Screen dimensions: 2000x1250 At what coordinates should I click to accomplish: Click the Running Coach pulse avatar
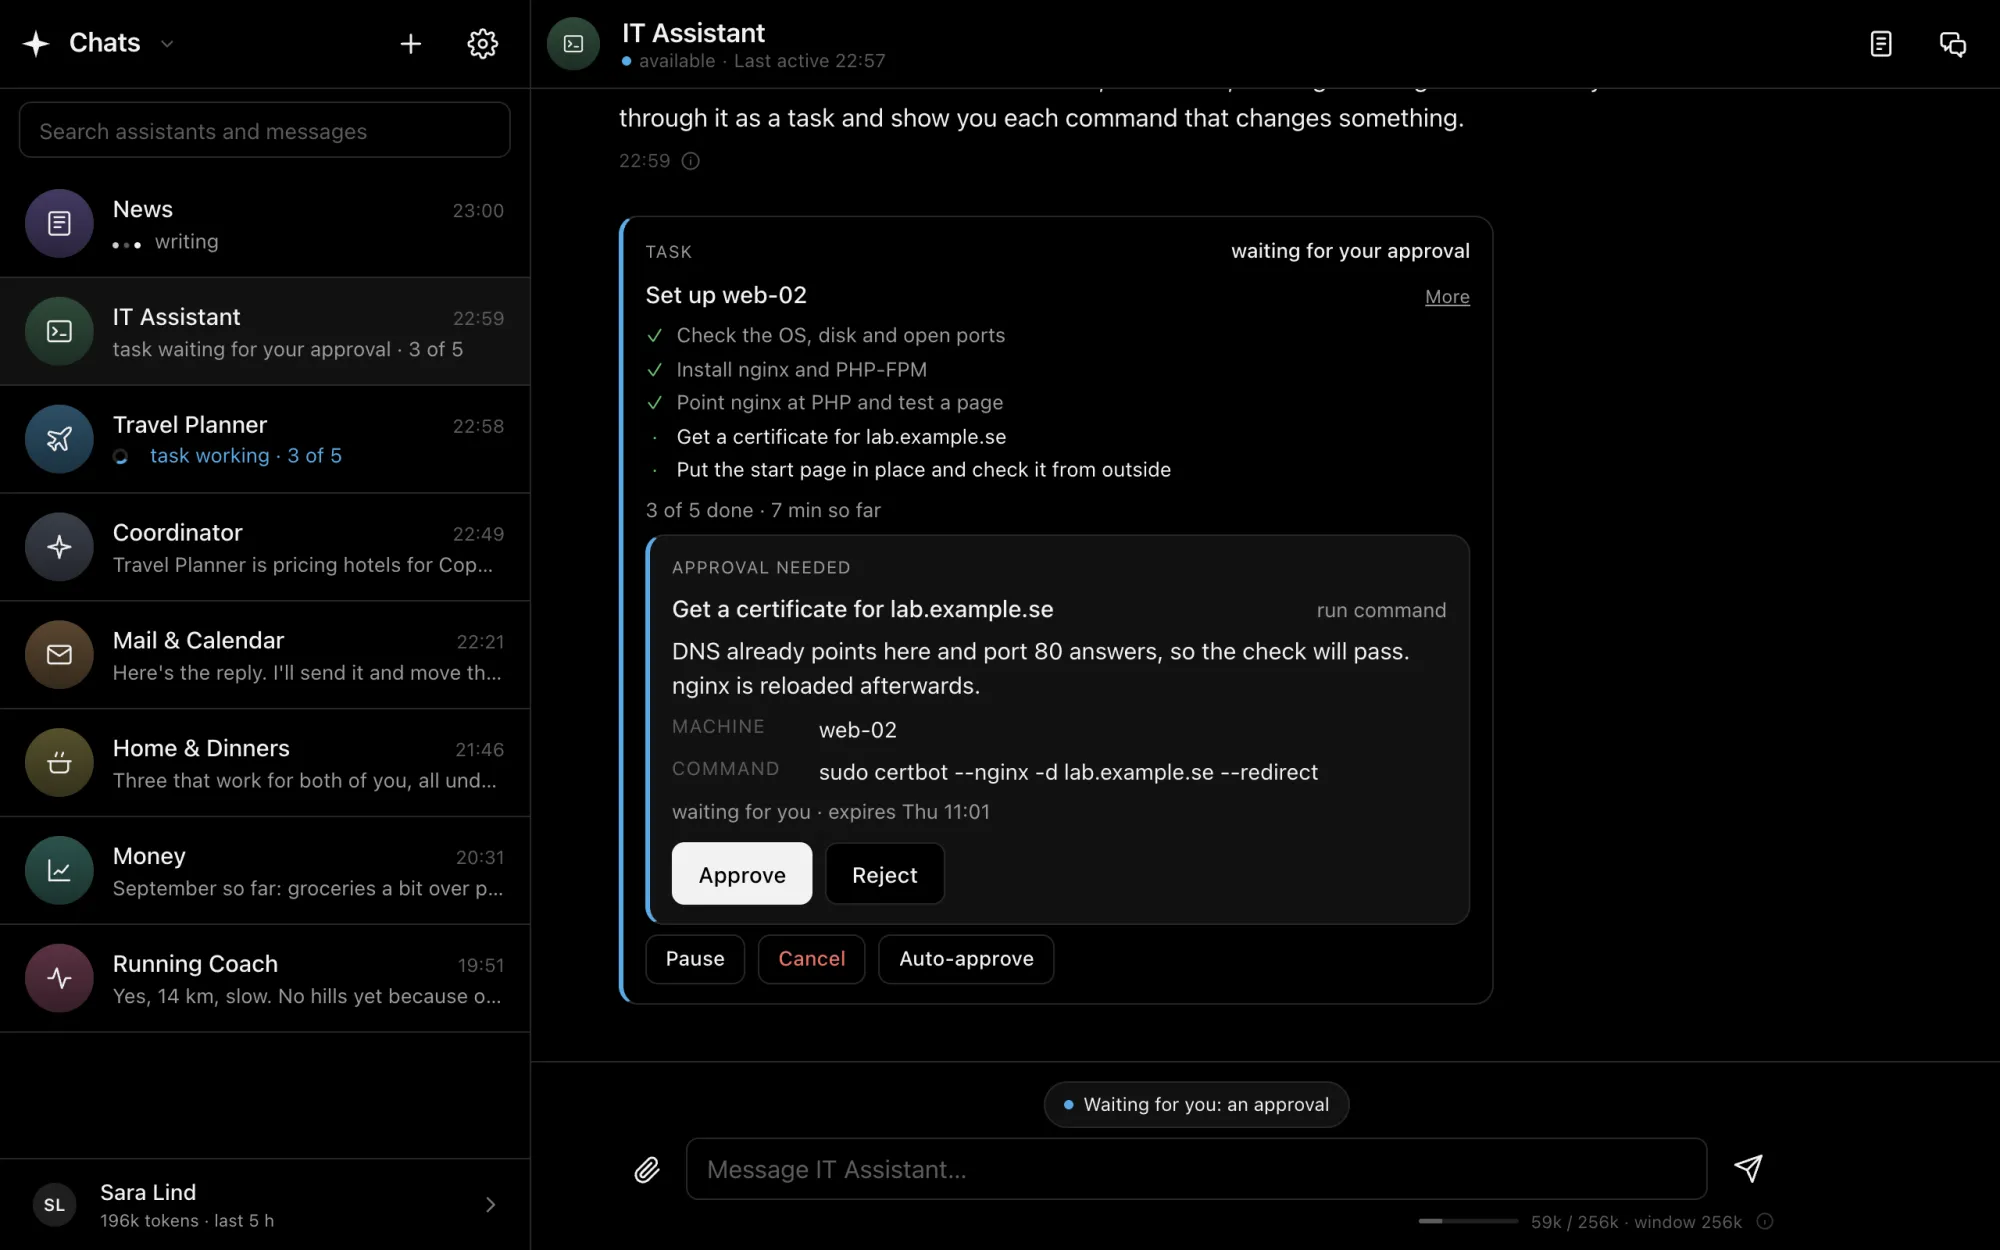pyautogui.click(x=59, y=979)
